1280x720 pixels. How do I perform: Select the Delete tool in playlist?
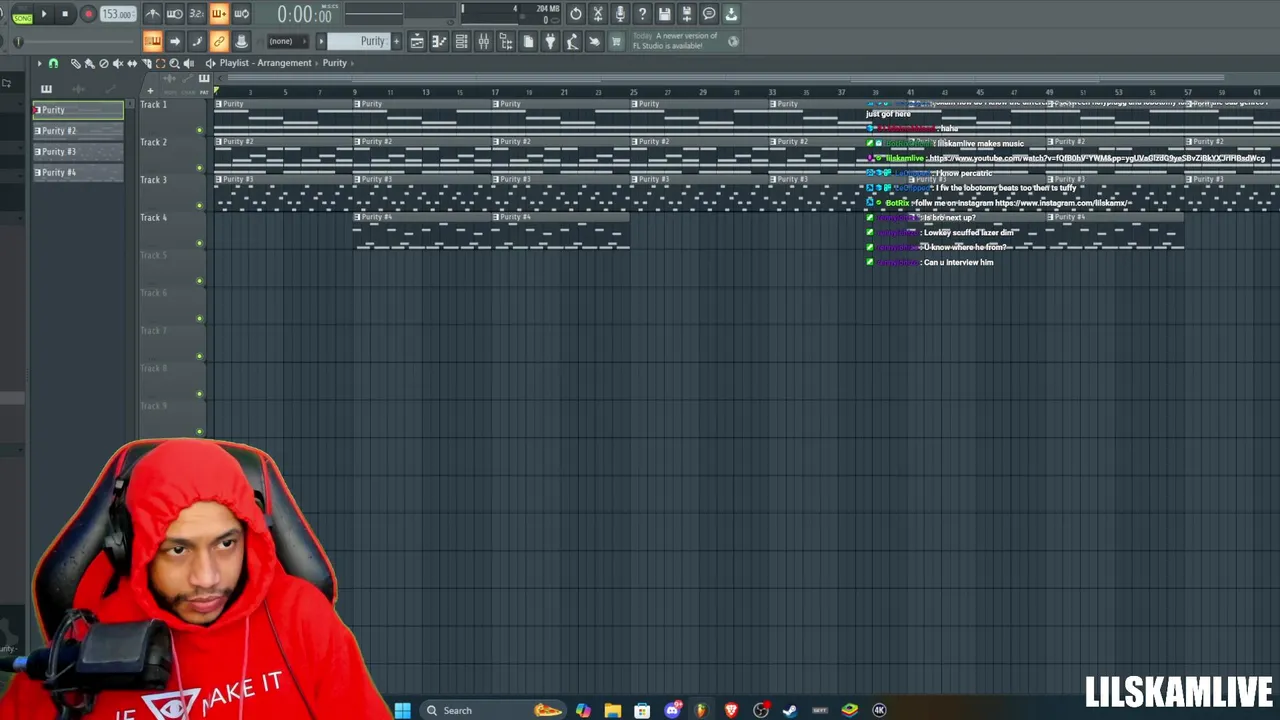[104, 63]
